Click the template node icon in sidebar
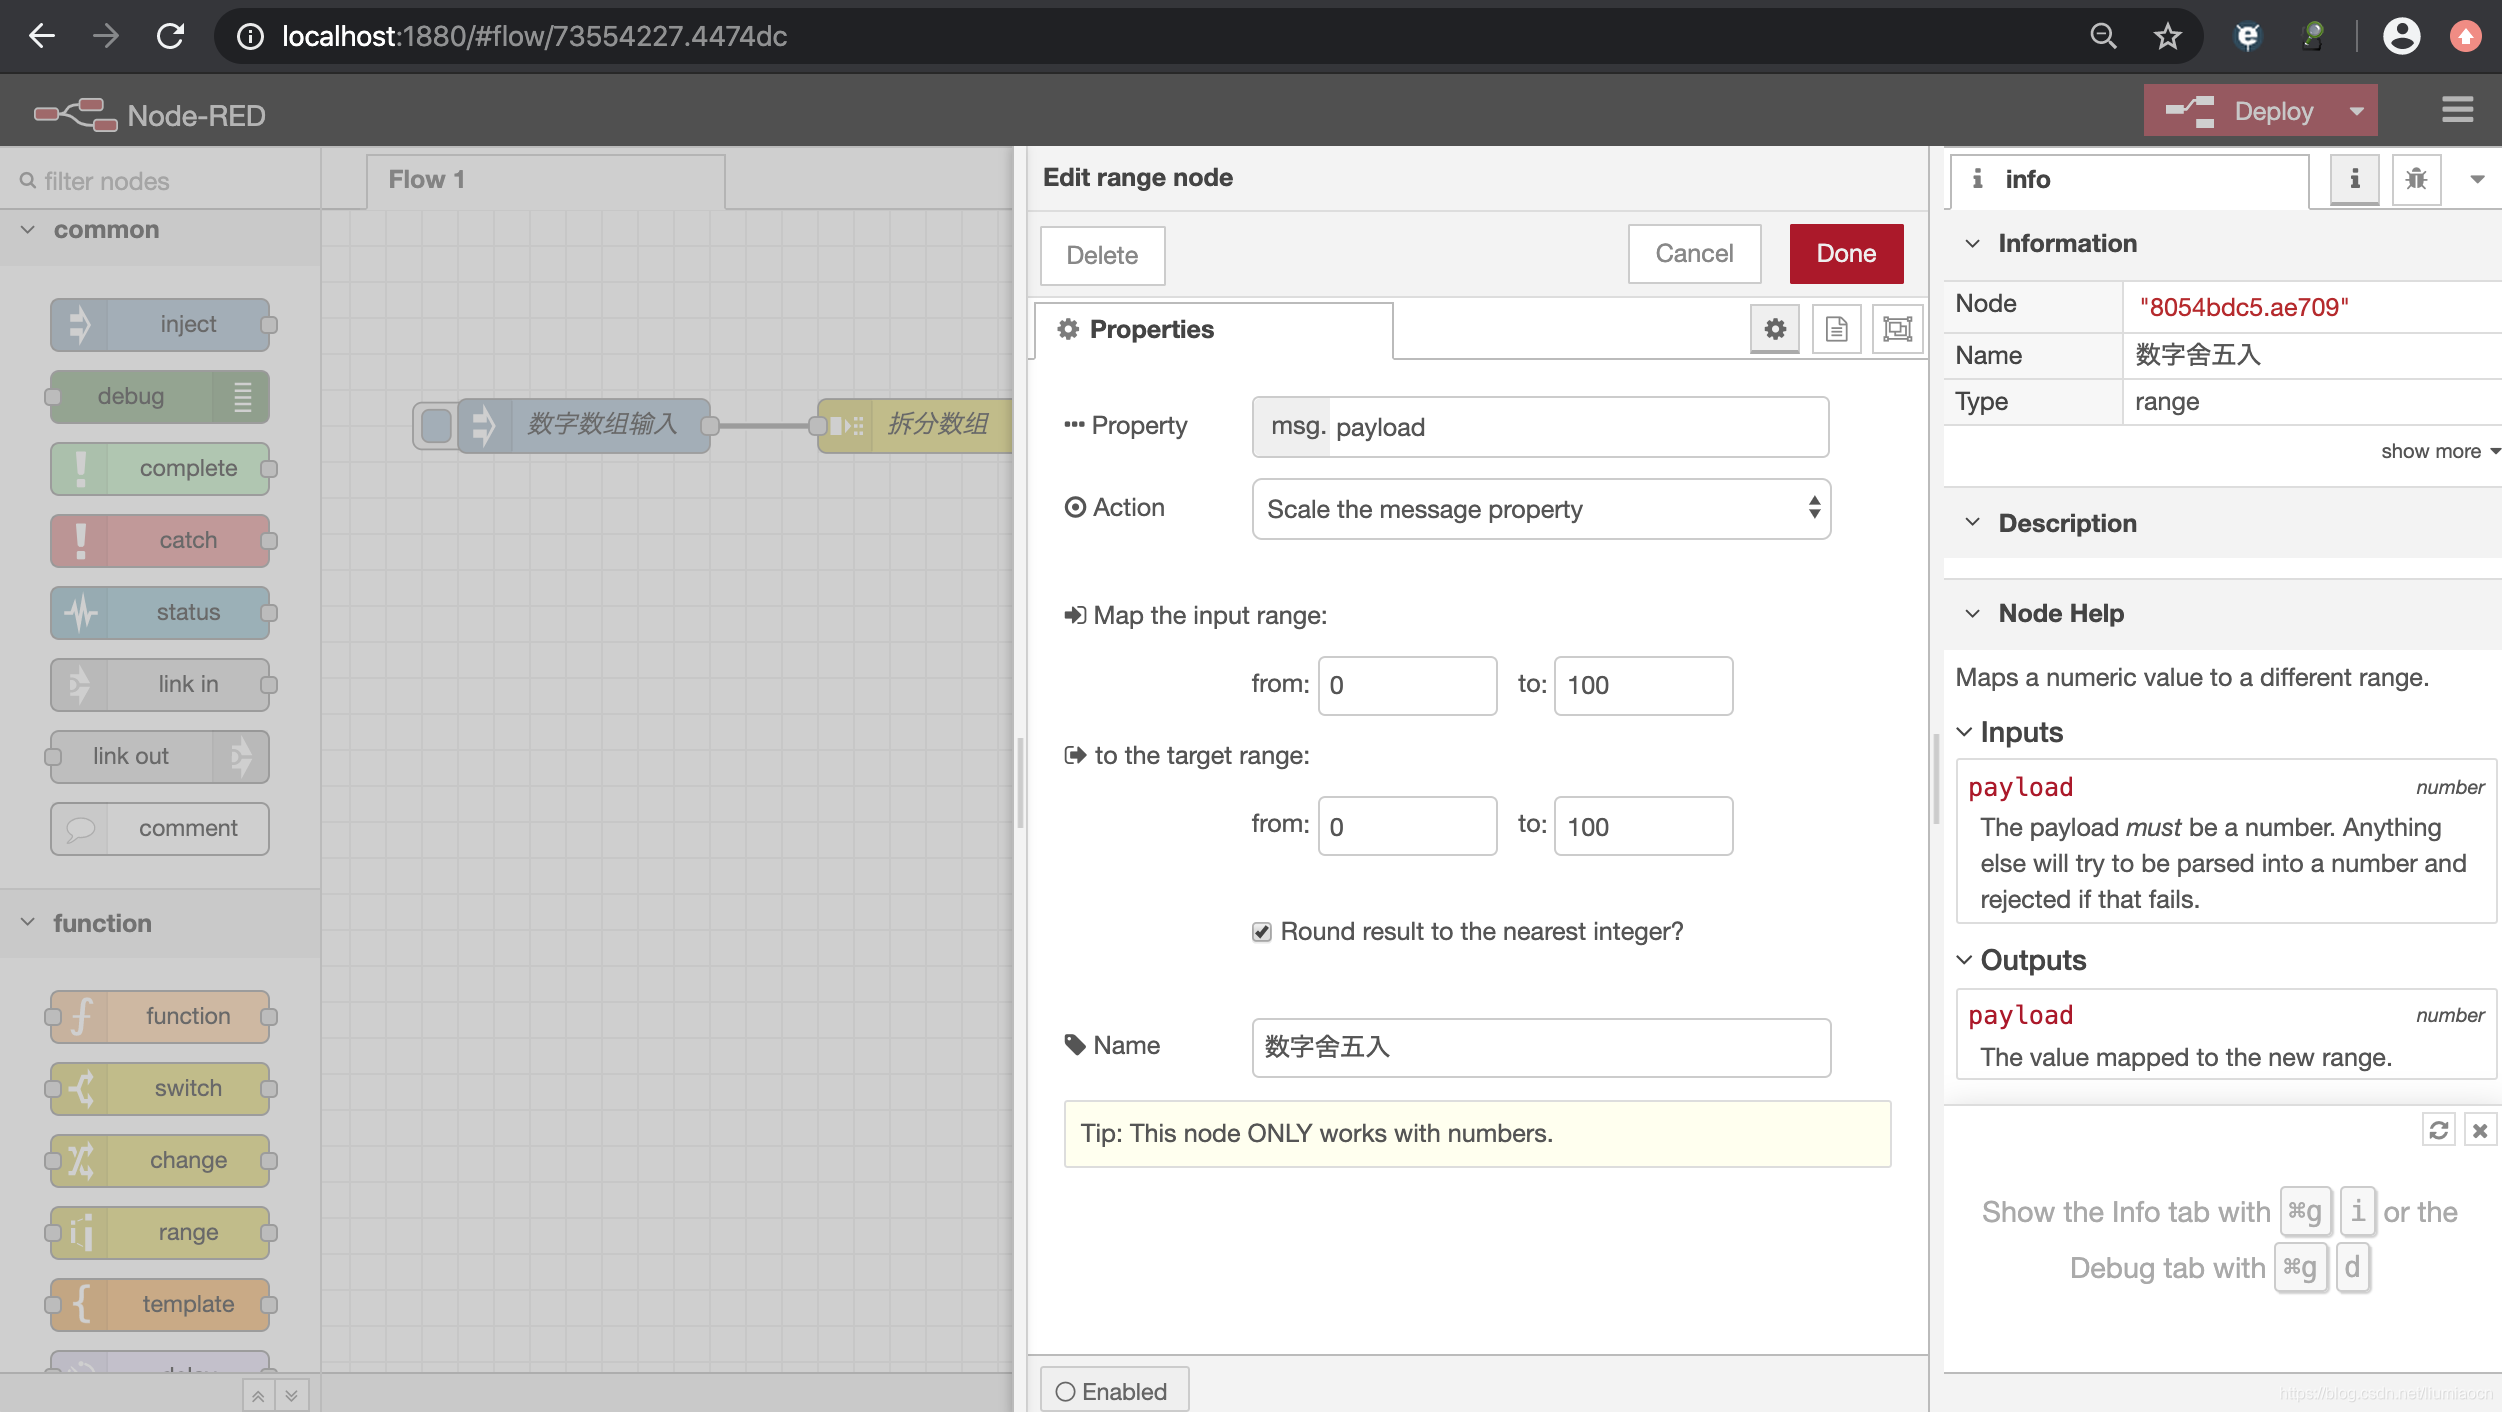The image size is (2502, 1412). coord(81,1302)
